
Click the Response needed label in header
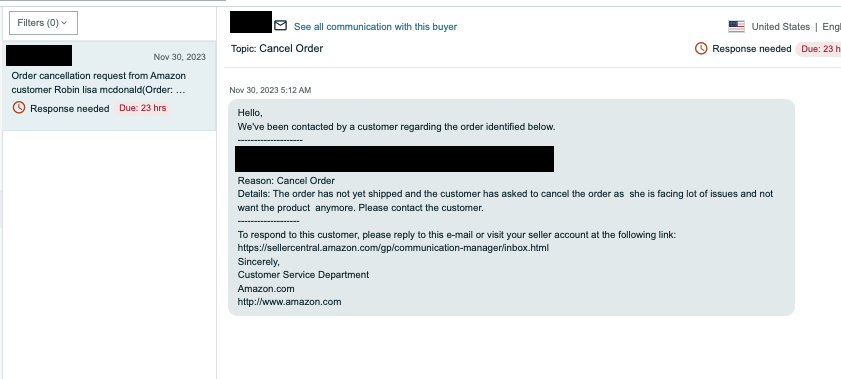(x=752, y=49)
